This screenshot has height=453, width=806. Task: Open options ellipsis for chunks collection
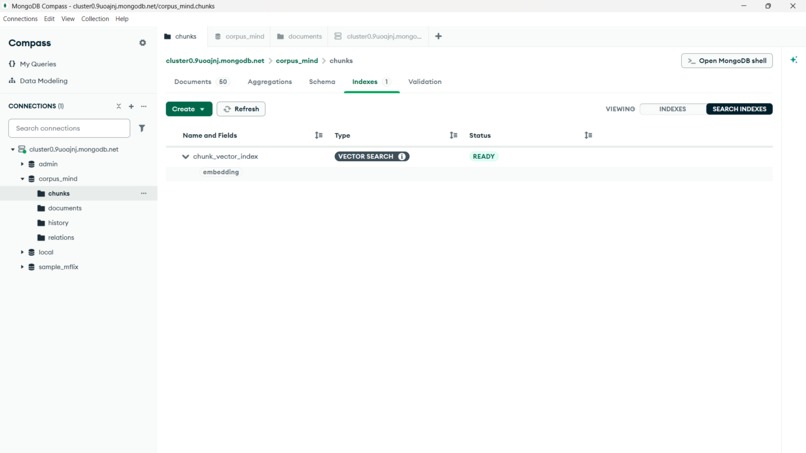click(x=143, y=193)
